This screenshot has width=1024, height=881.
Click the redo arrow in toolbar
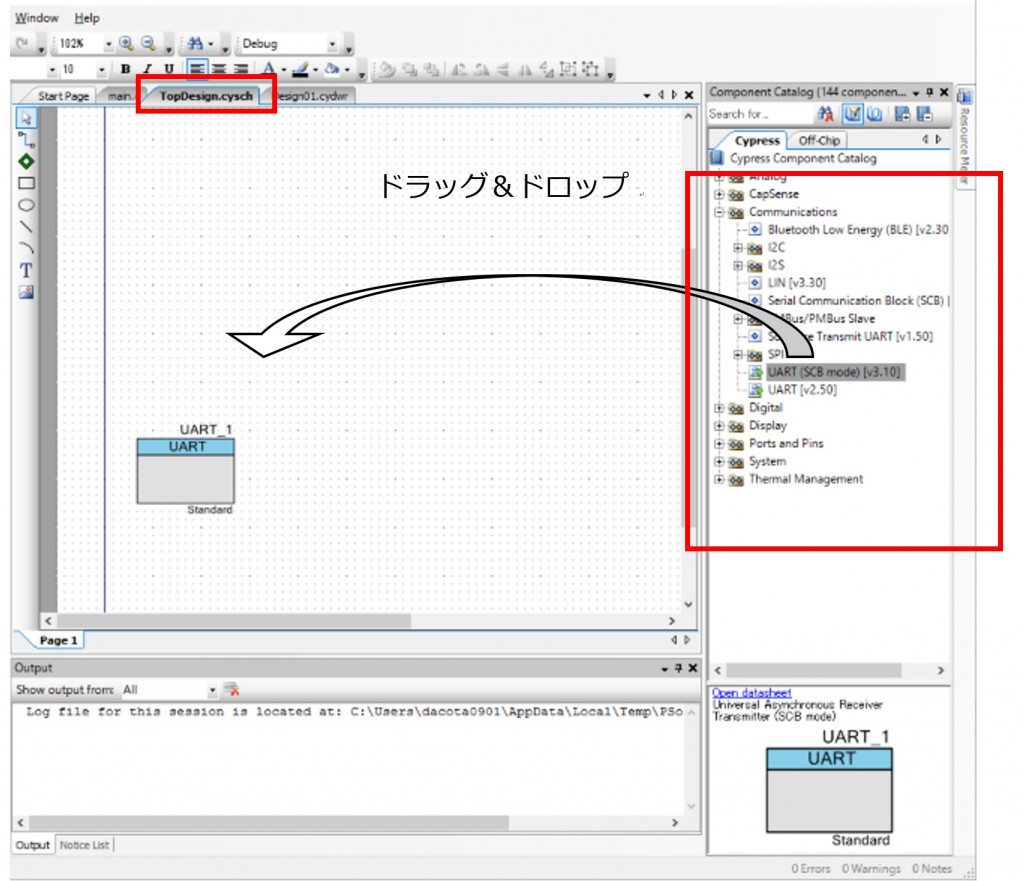click(22, 43)
